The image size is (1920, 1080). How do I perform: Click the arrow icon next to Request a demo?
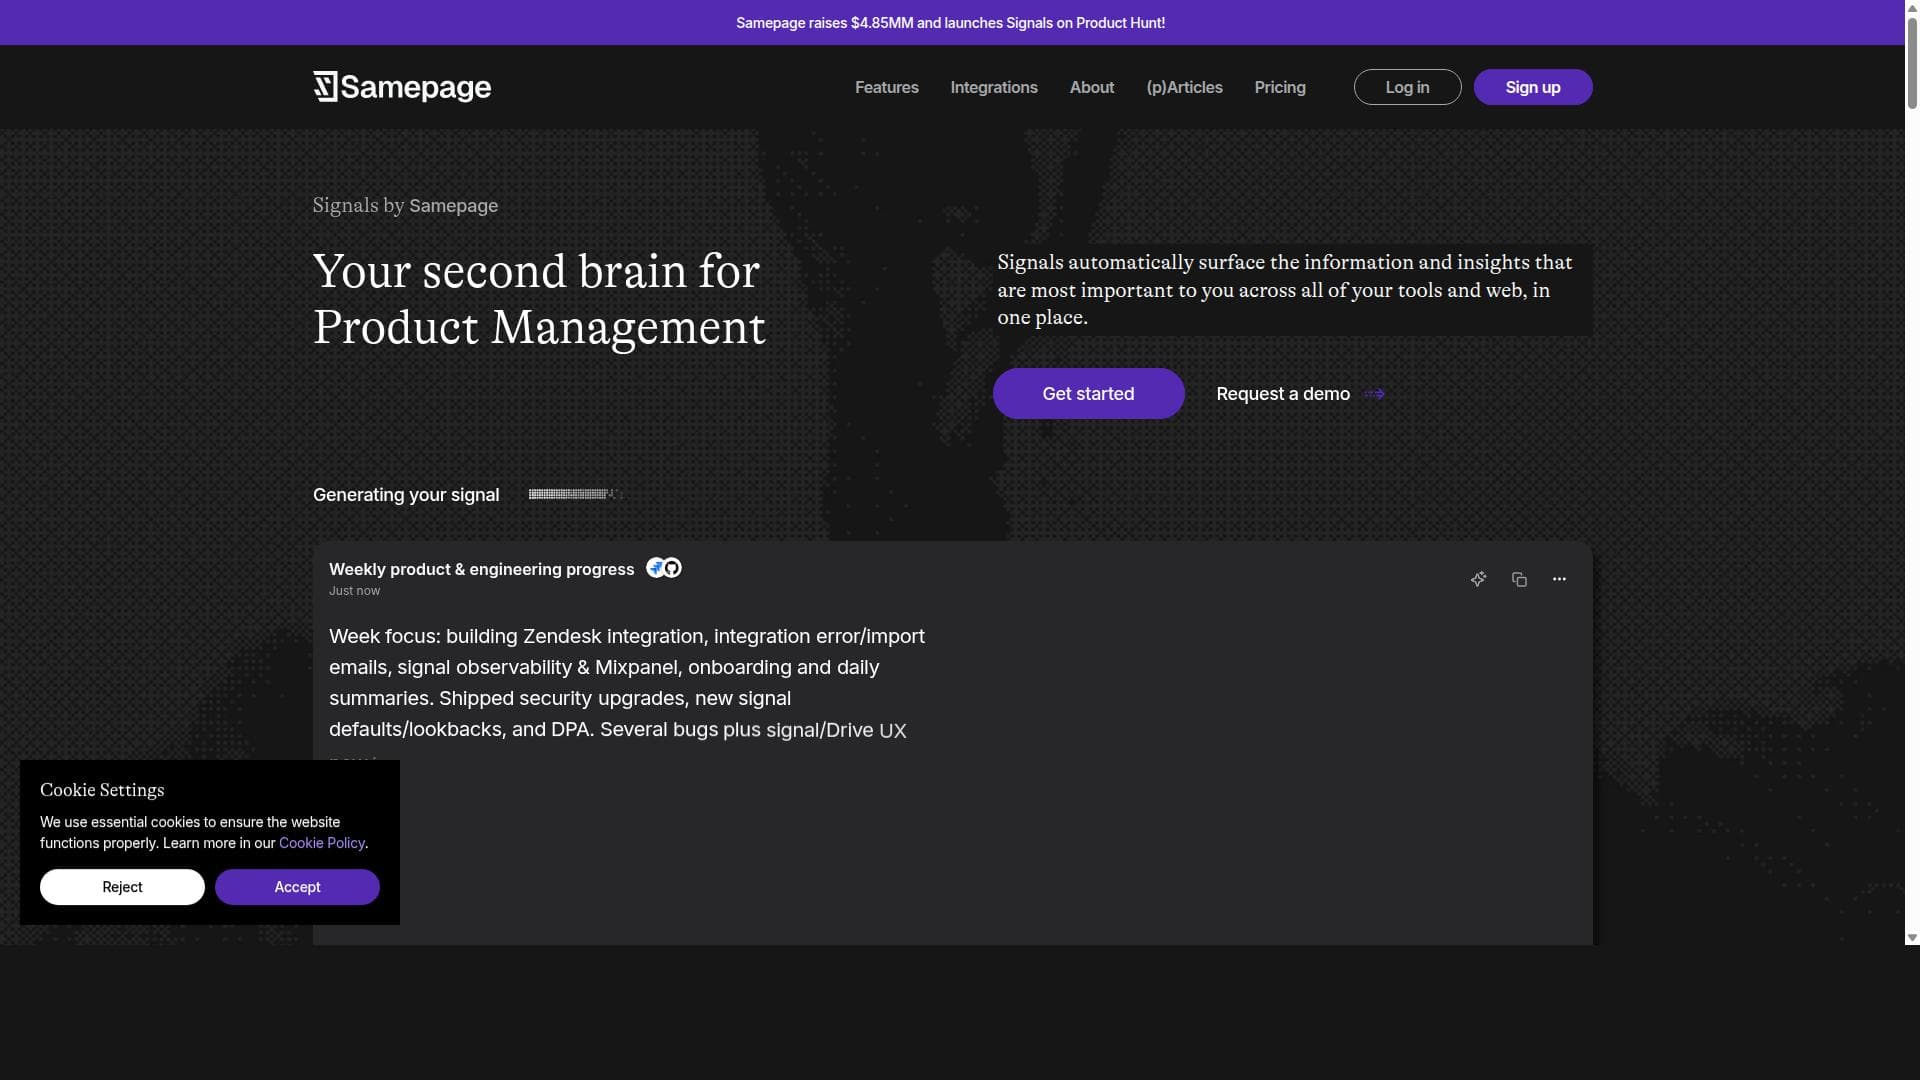coord(1374,394)
